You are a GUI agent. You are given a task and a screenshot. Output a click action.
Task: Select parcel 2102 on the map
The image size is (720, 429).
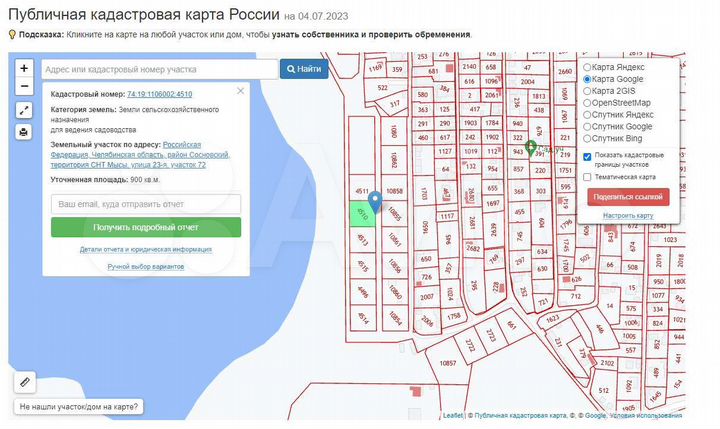tap(607, 362)
